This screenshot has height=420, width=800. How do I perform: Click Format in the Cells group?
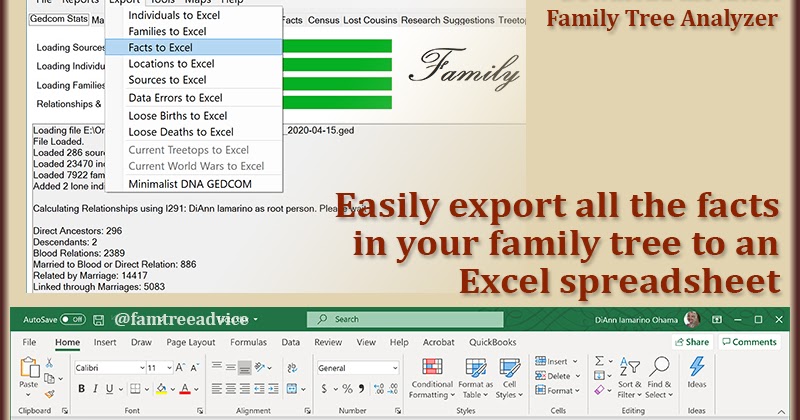(x=557, y=391)
